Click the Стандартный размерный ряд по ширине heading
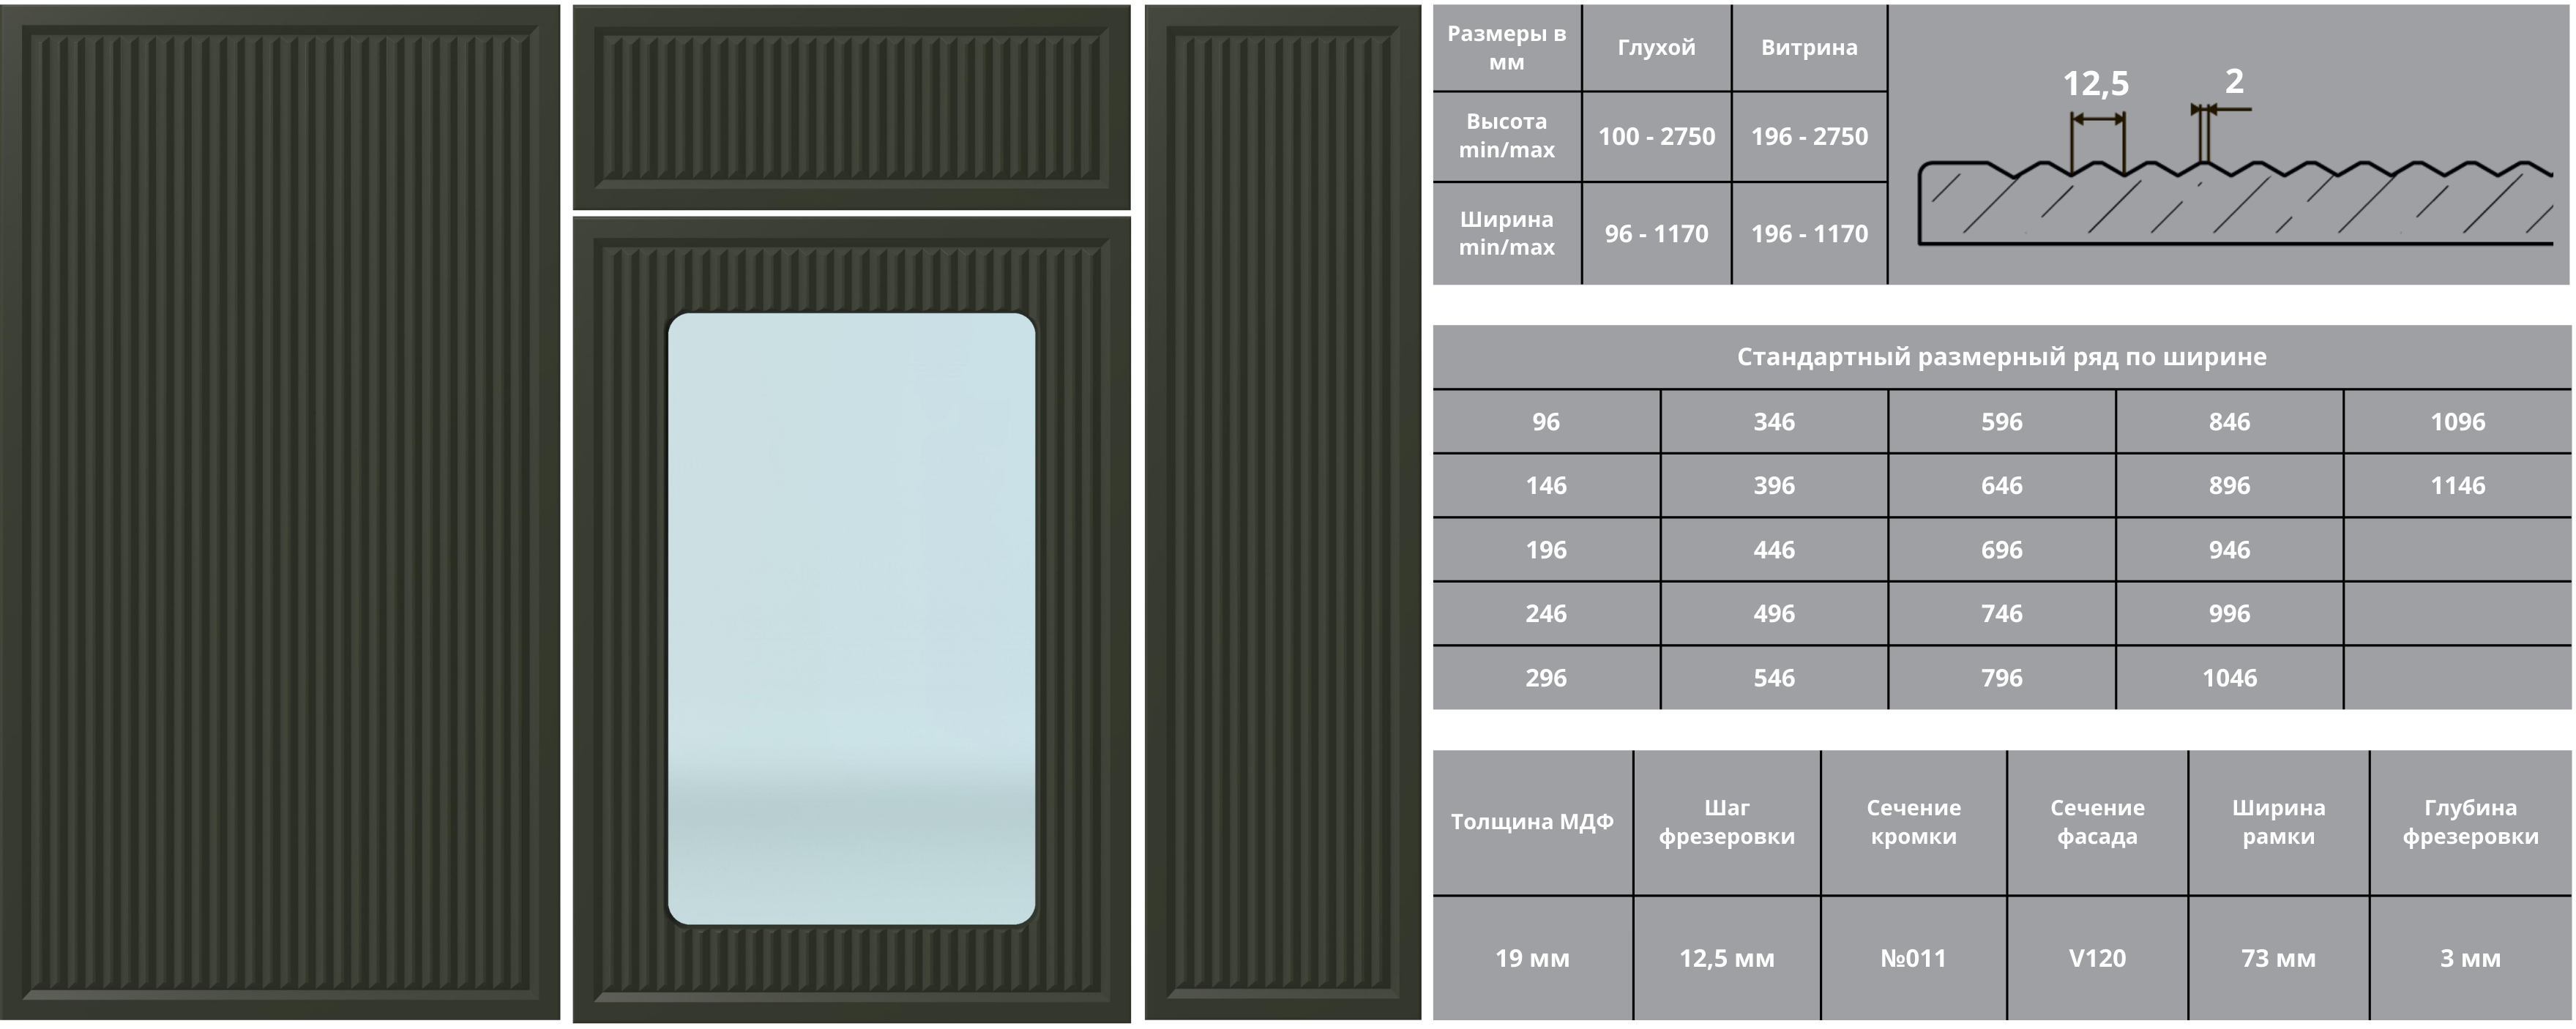Screen dimensions: 2576x1029 2001,357
